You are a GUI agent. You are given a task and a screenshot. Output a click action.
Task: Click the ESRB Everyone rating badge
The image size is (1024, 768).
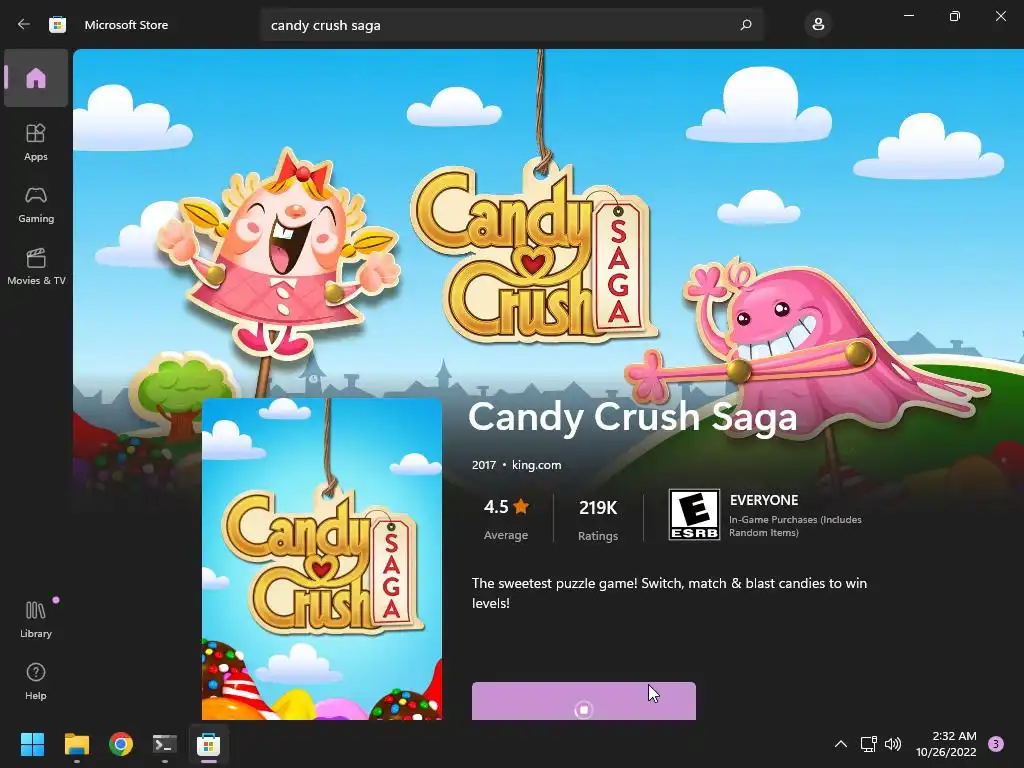pyautogui.click(x=694, y=515)
